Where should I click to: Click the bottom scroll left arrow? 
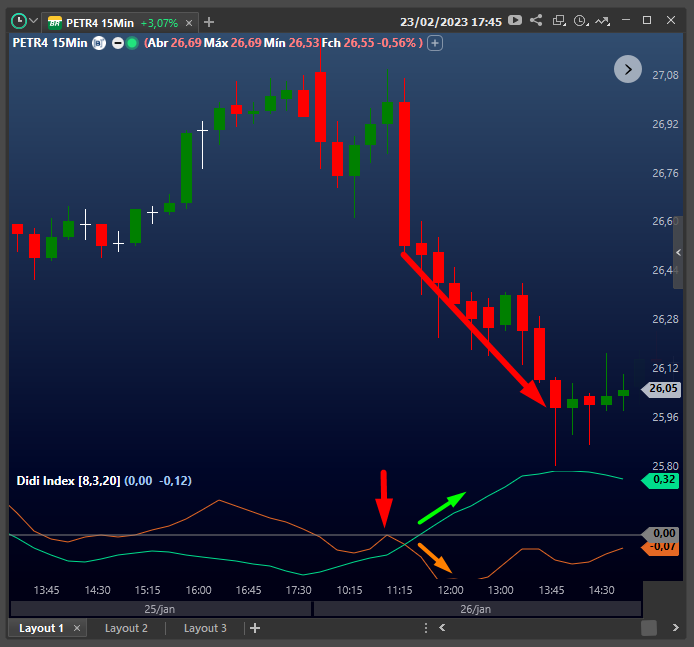coord(442,628)
